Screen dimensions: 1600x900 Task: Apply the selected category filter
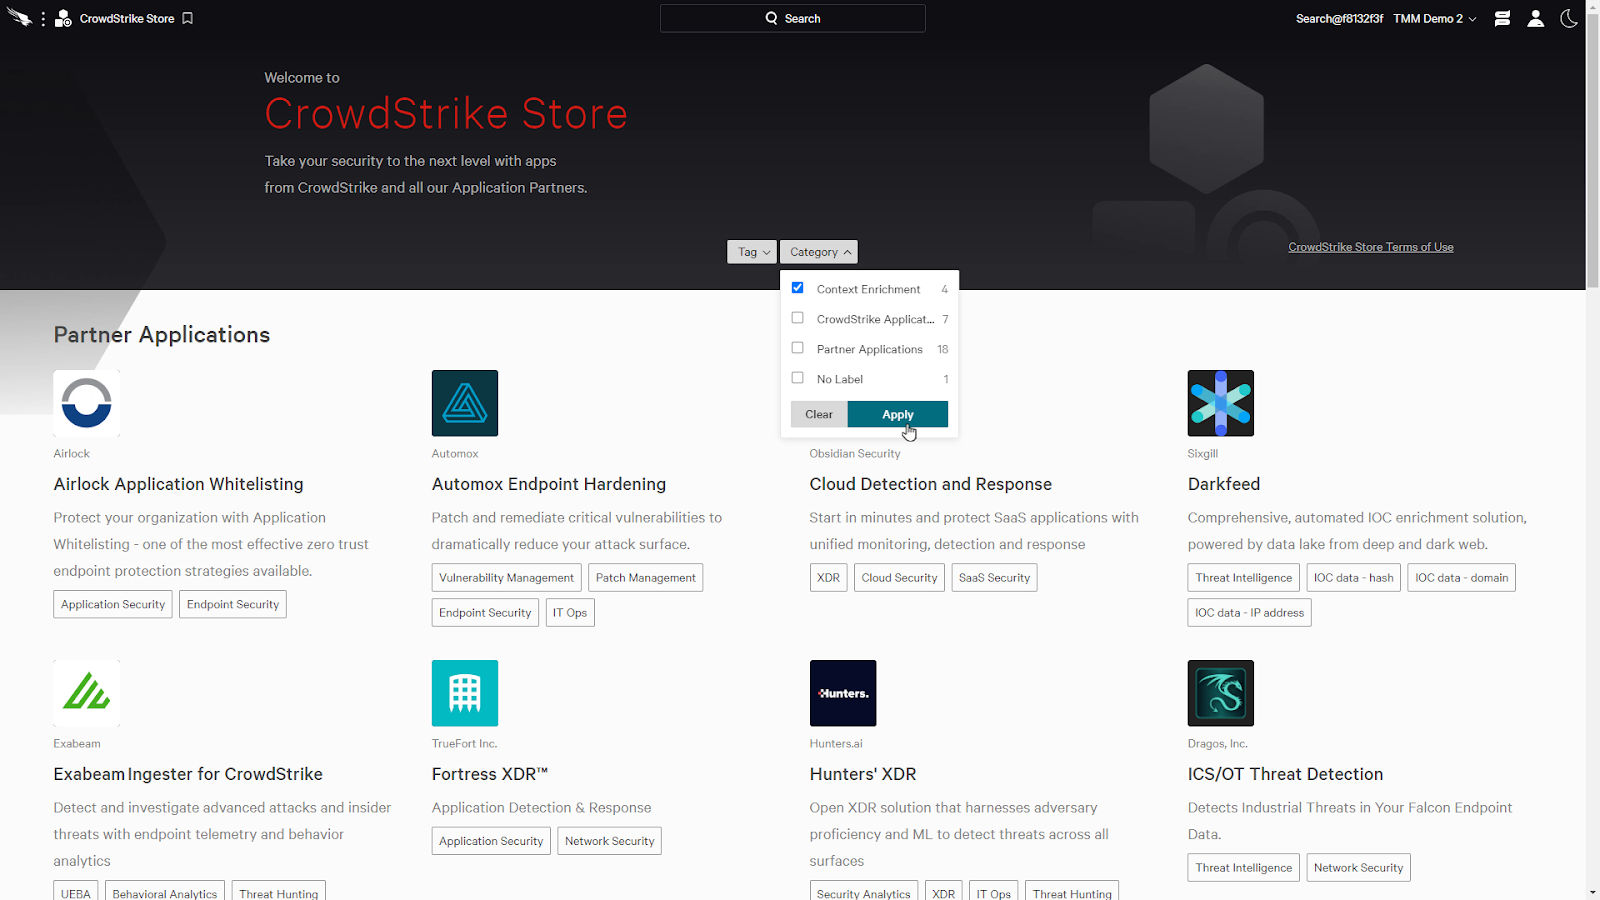click(898, 414)
